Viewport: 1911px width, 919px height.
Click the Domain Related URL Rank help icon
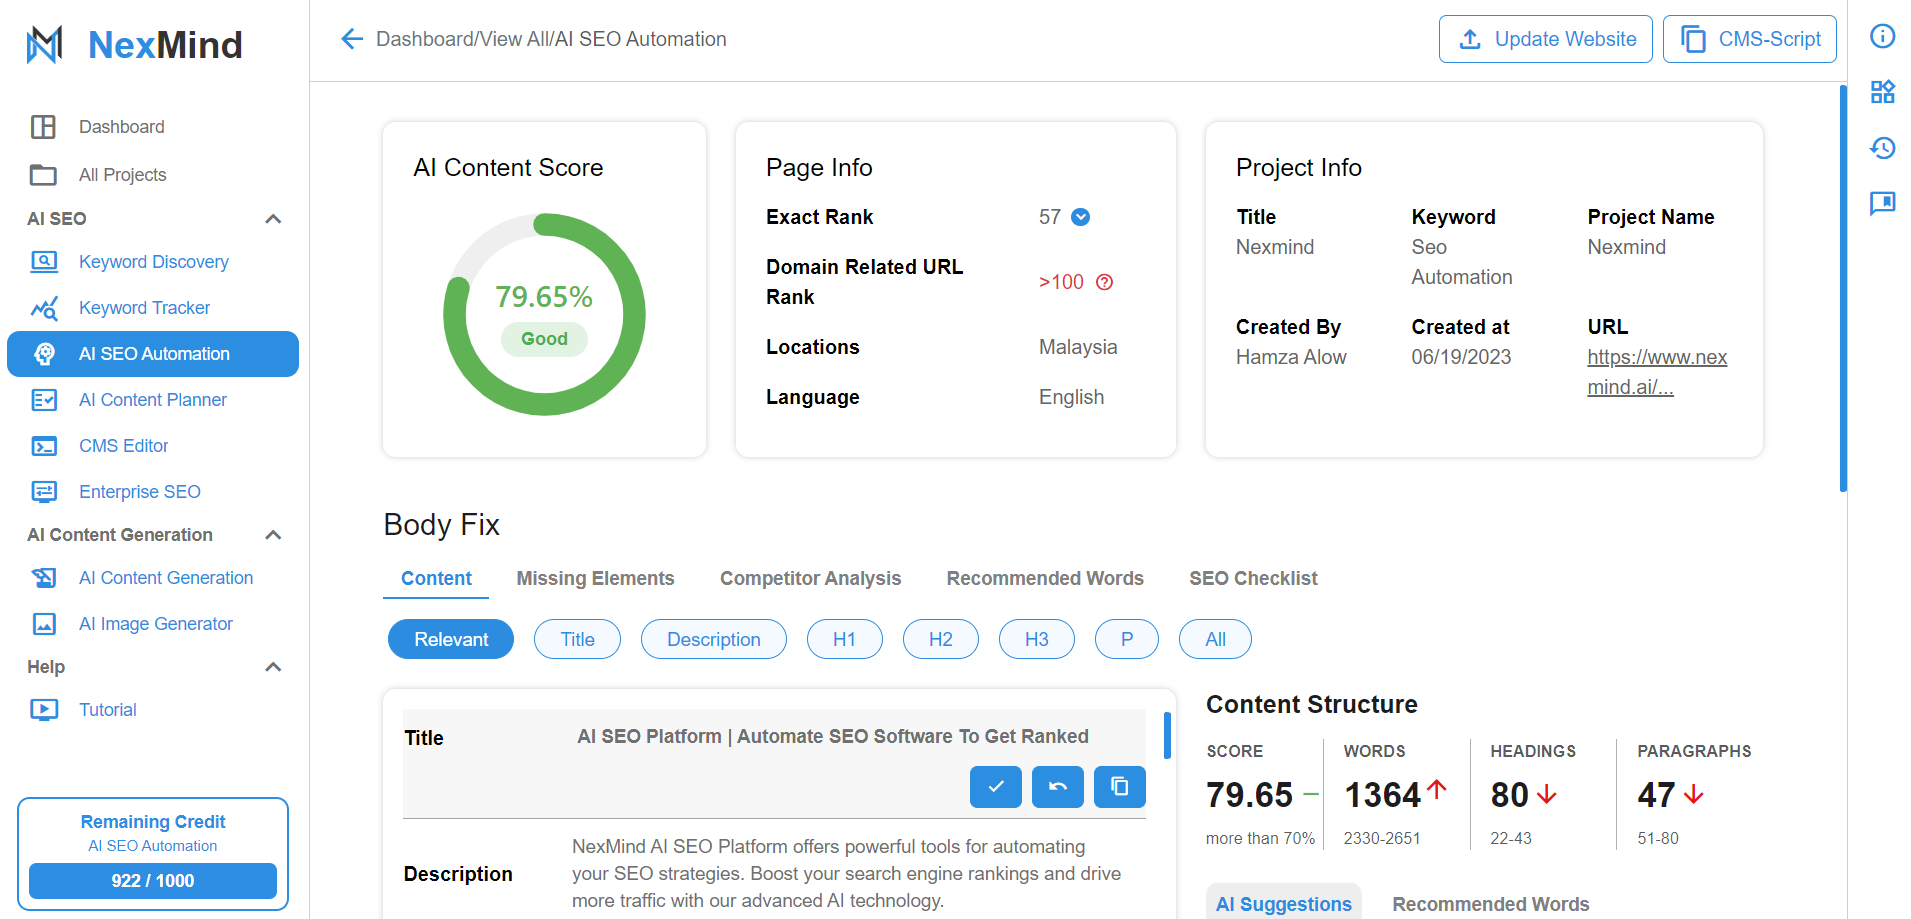coord(1104,282)
